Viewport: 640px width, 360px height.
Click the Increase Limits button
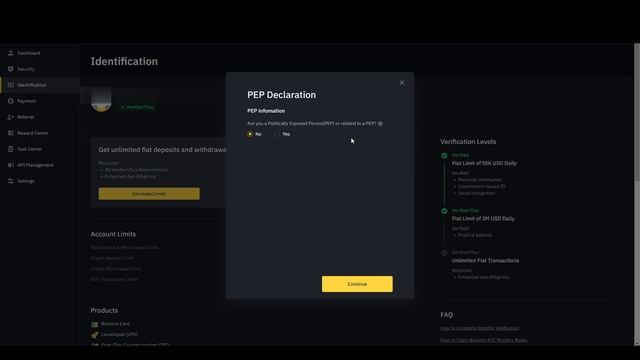coord(149,194)
